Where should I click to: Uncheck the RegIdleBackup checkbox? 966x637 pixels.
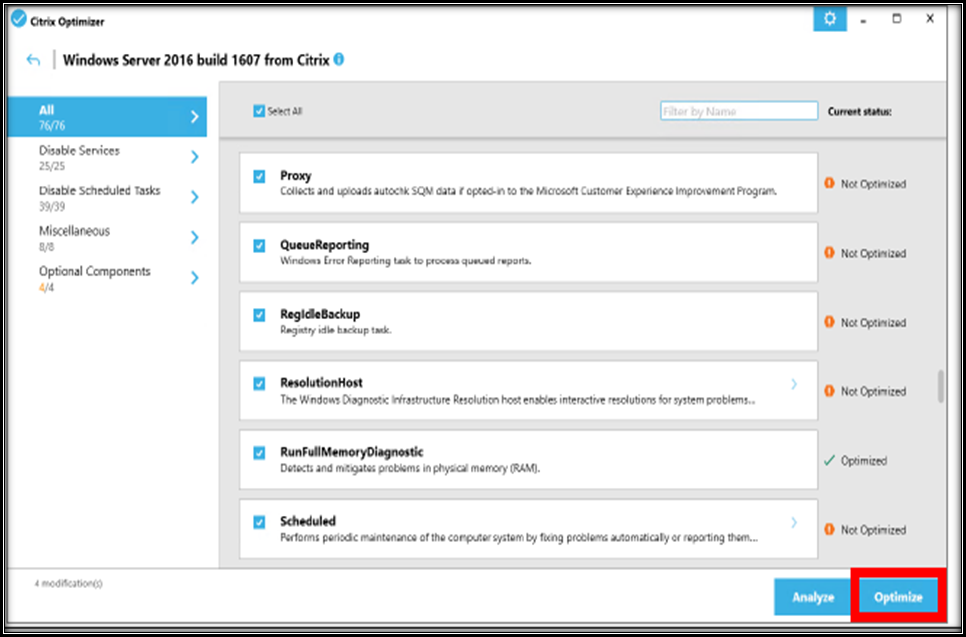[x=260, y=315]
